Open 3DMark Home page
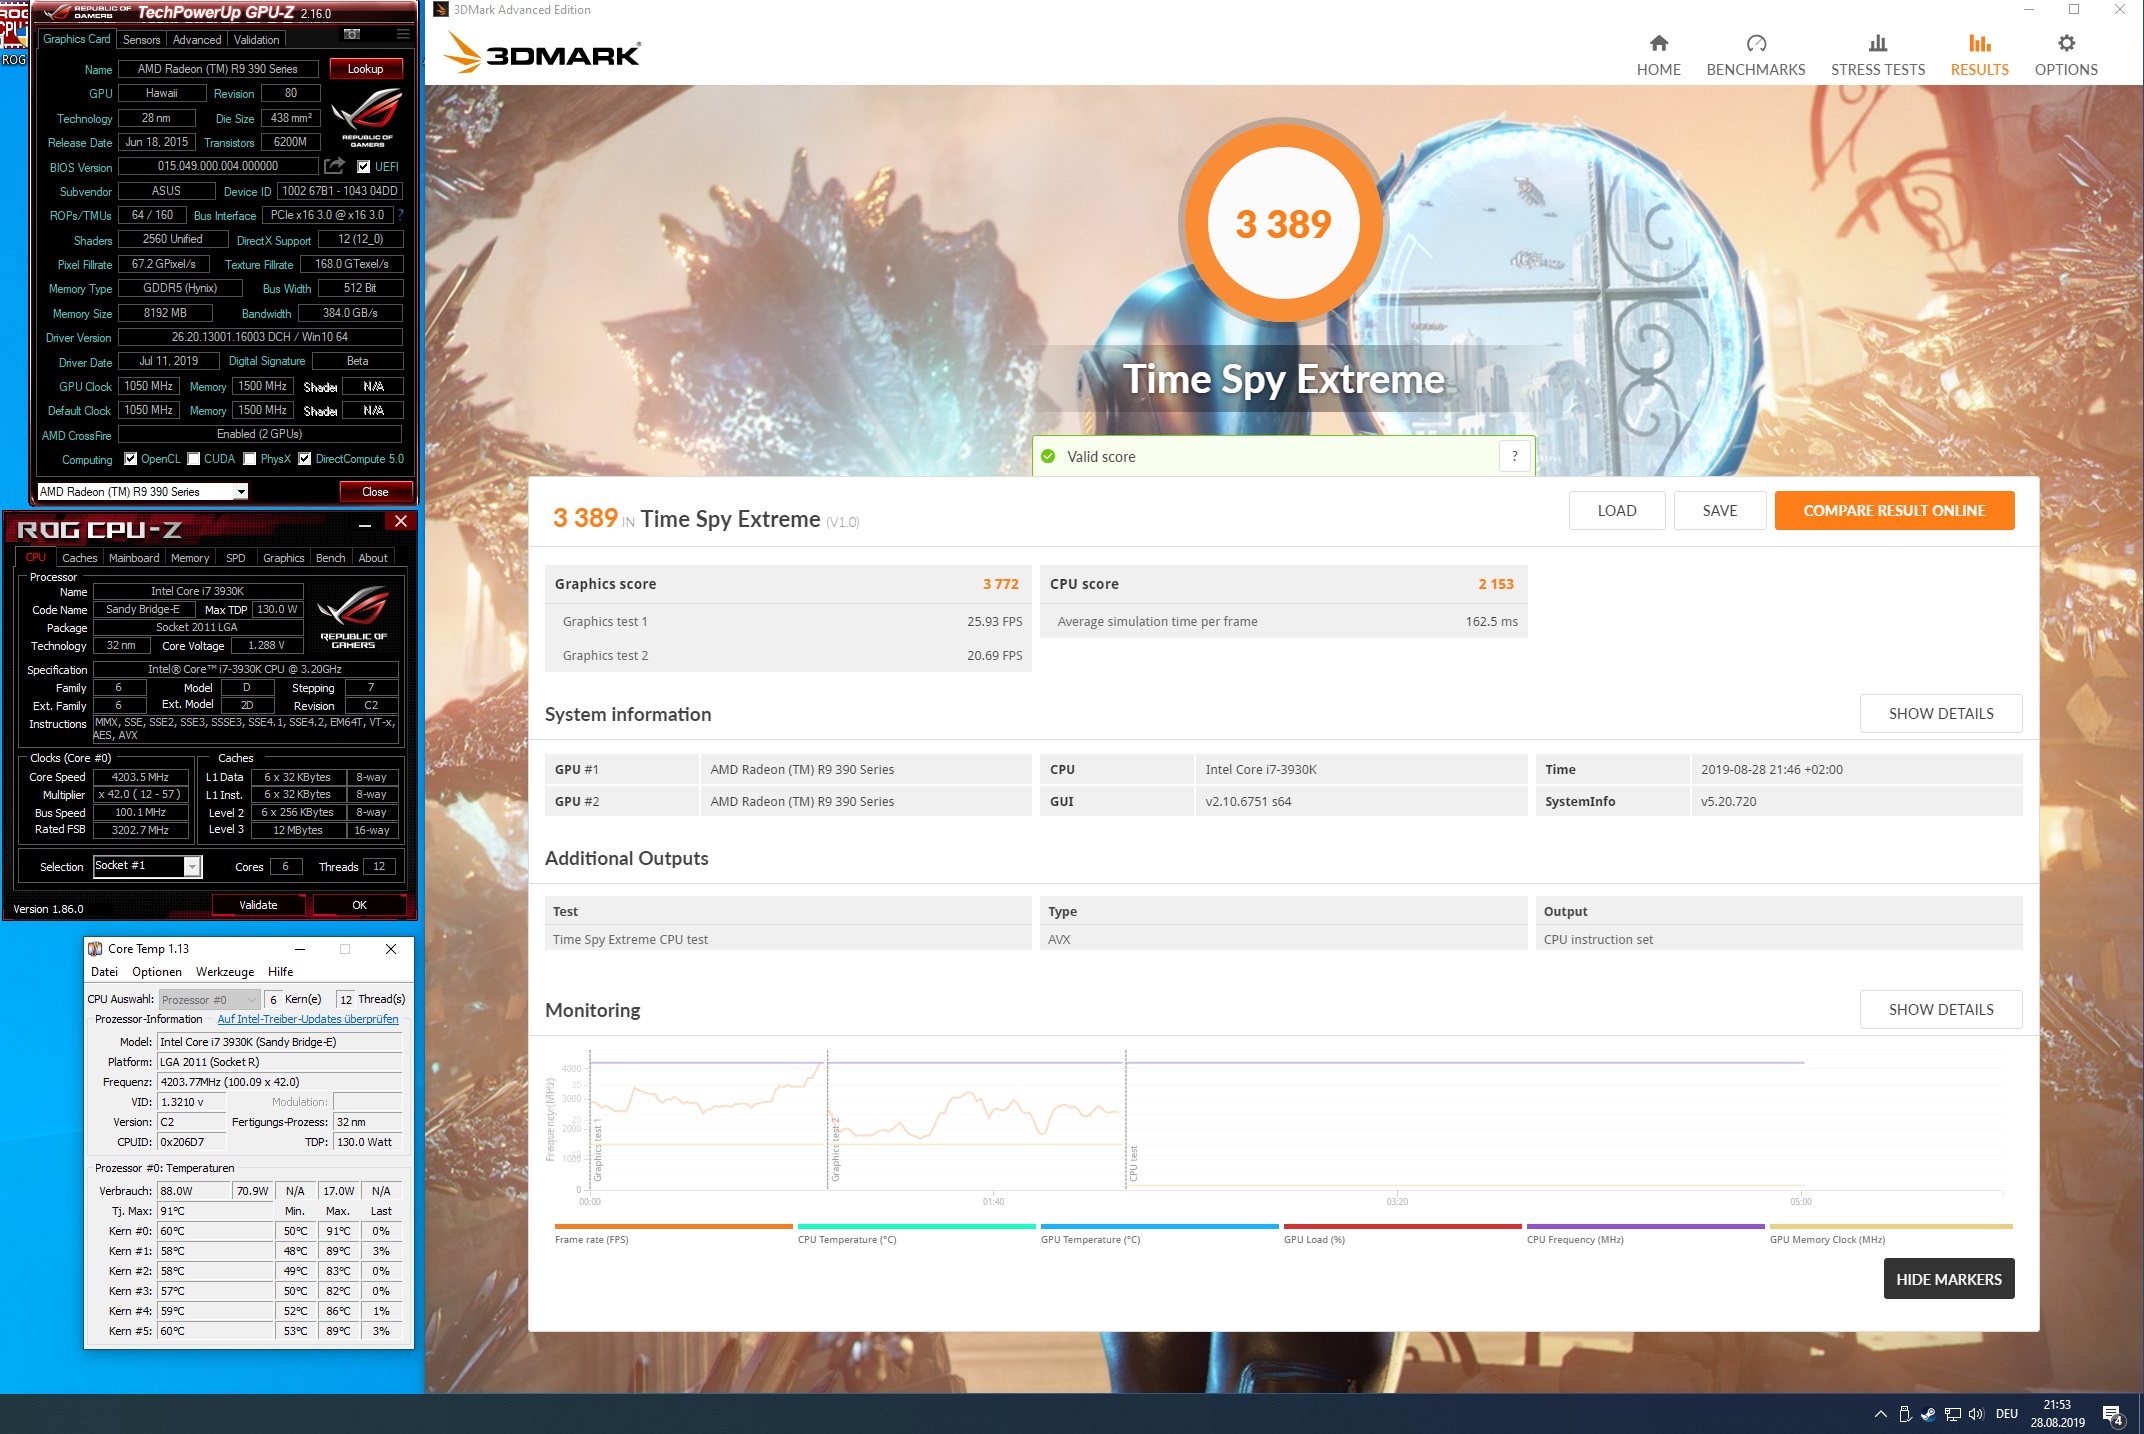 [x=1658, y=55]
